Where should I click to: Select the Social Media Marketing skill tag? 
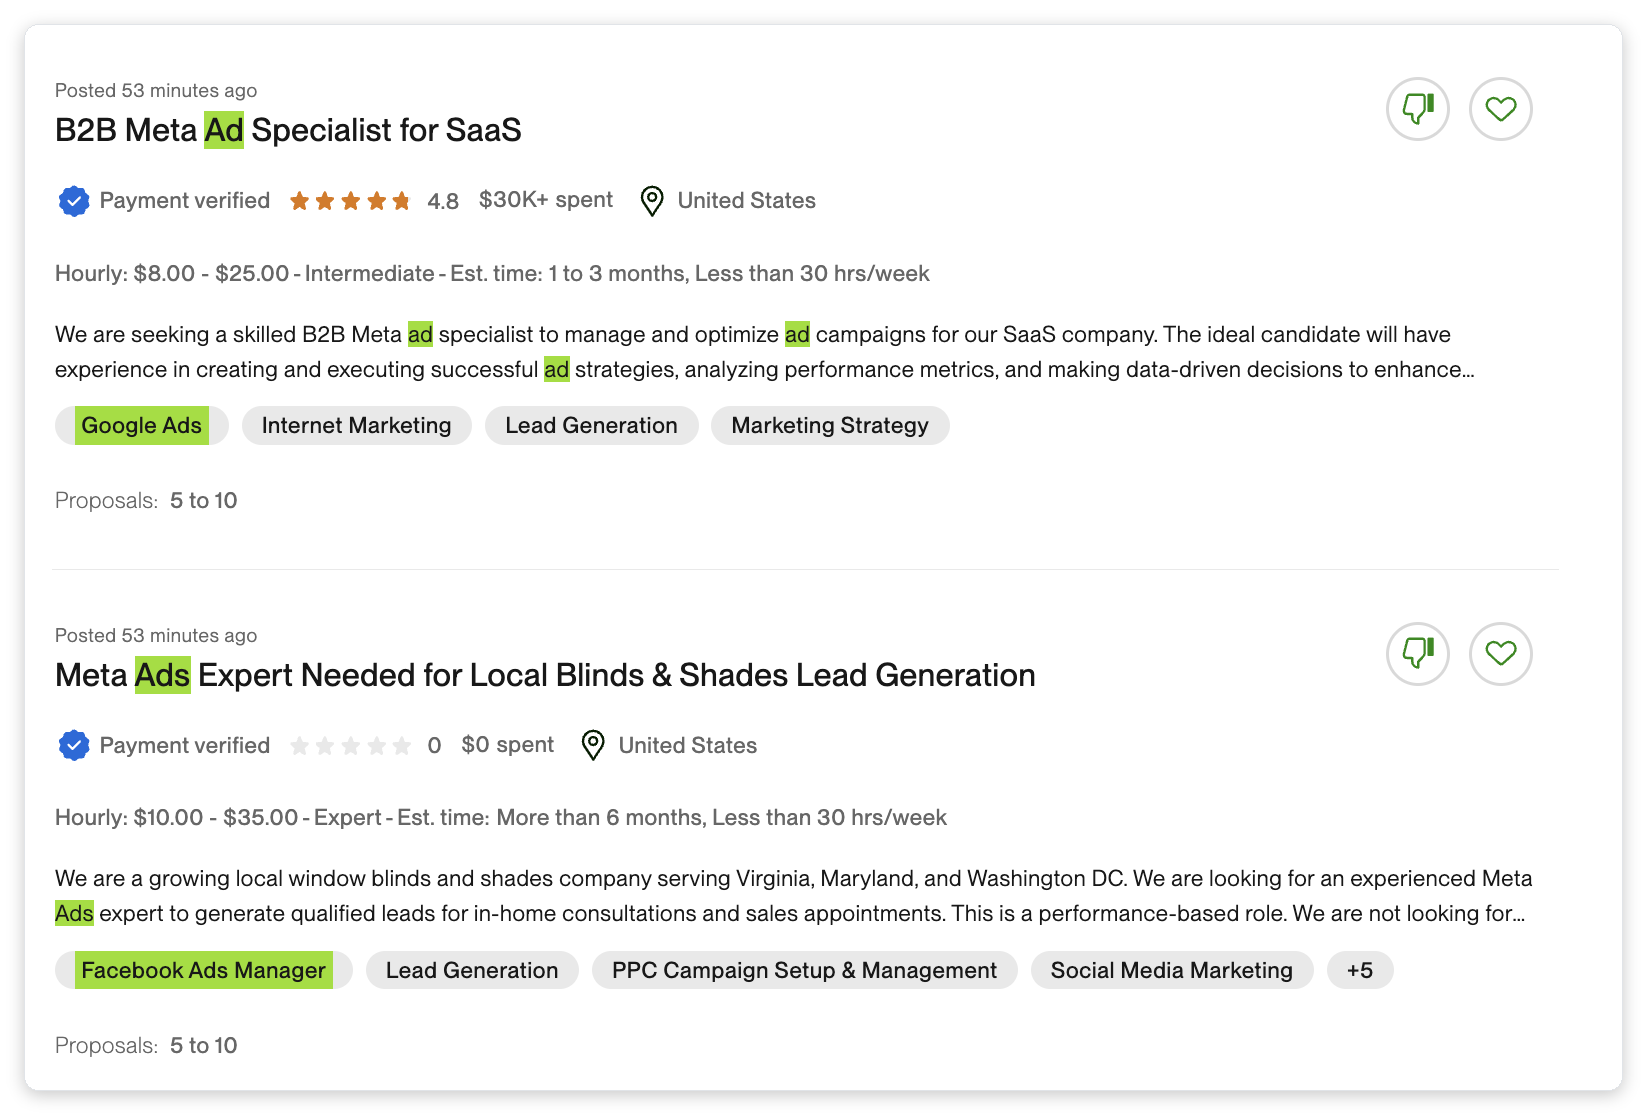[x=1171, y=969]
